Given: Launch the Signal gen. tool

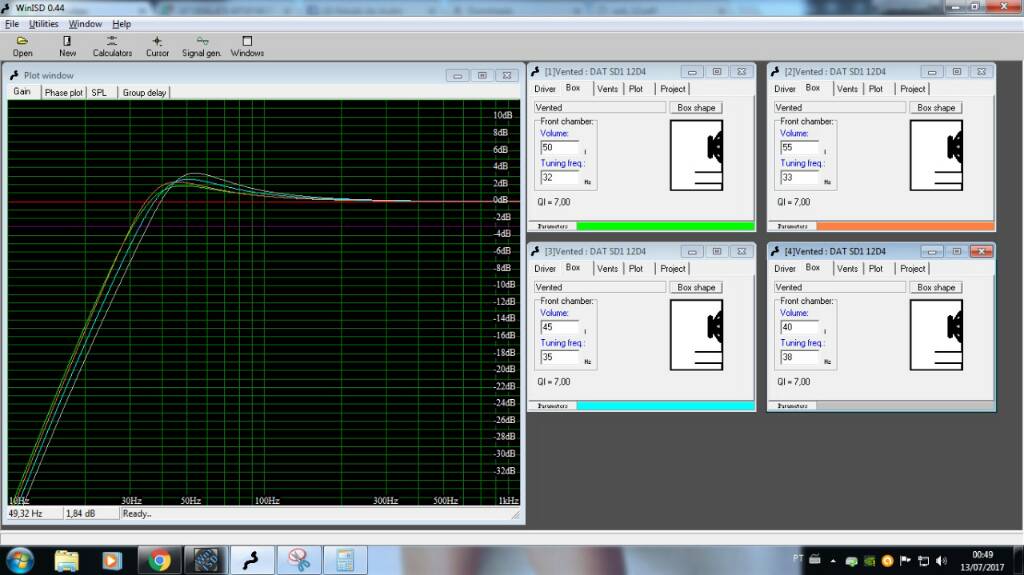Looking at the screenshot, I should (202, 46).
